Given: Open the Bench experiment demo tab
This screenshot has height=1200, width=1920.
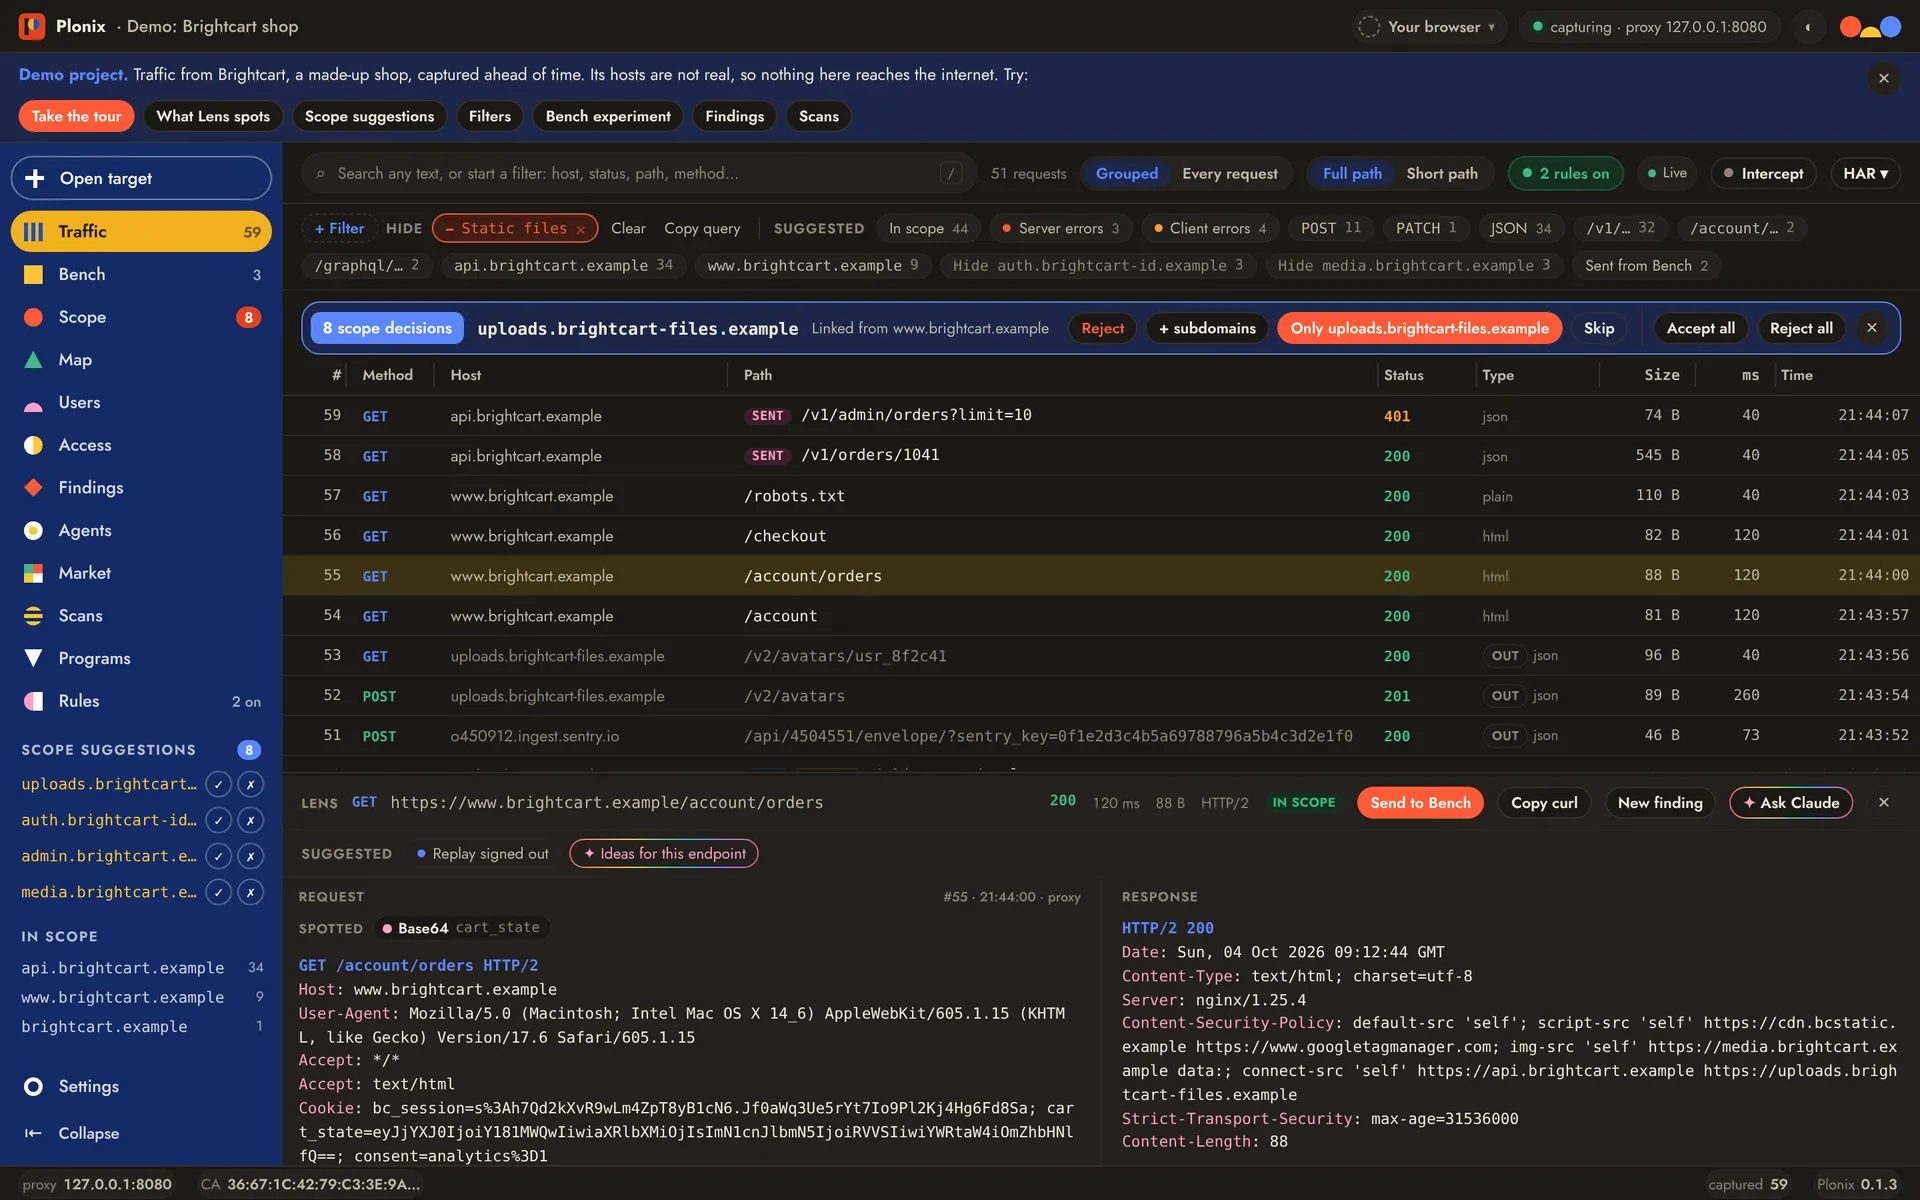Looking at the screenshot, I should point(608,116).
